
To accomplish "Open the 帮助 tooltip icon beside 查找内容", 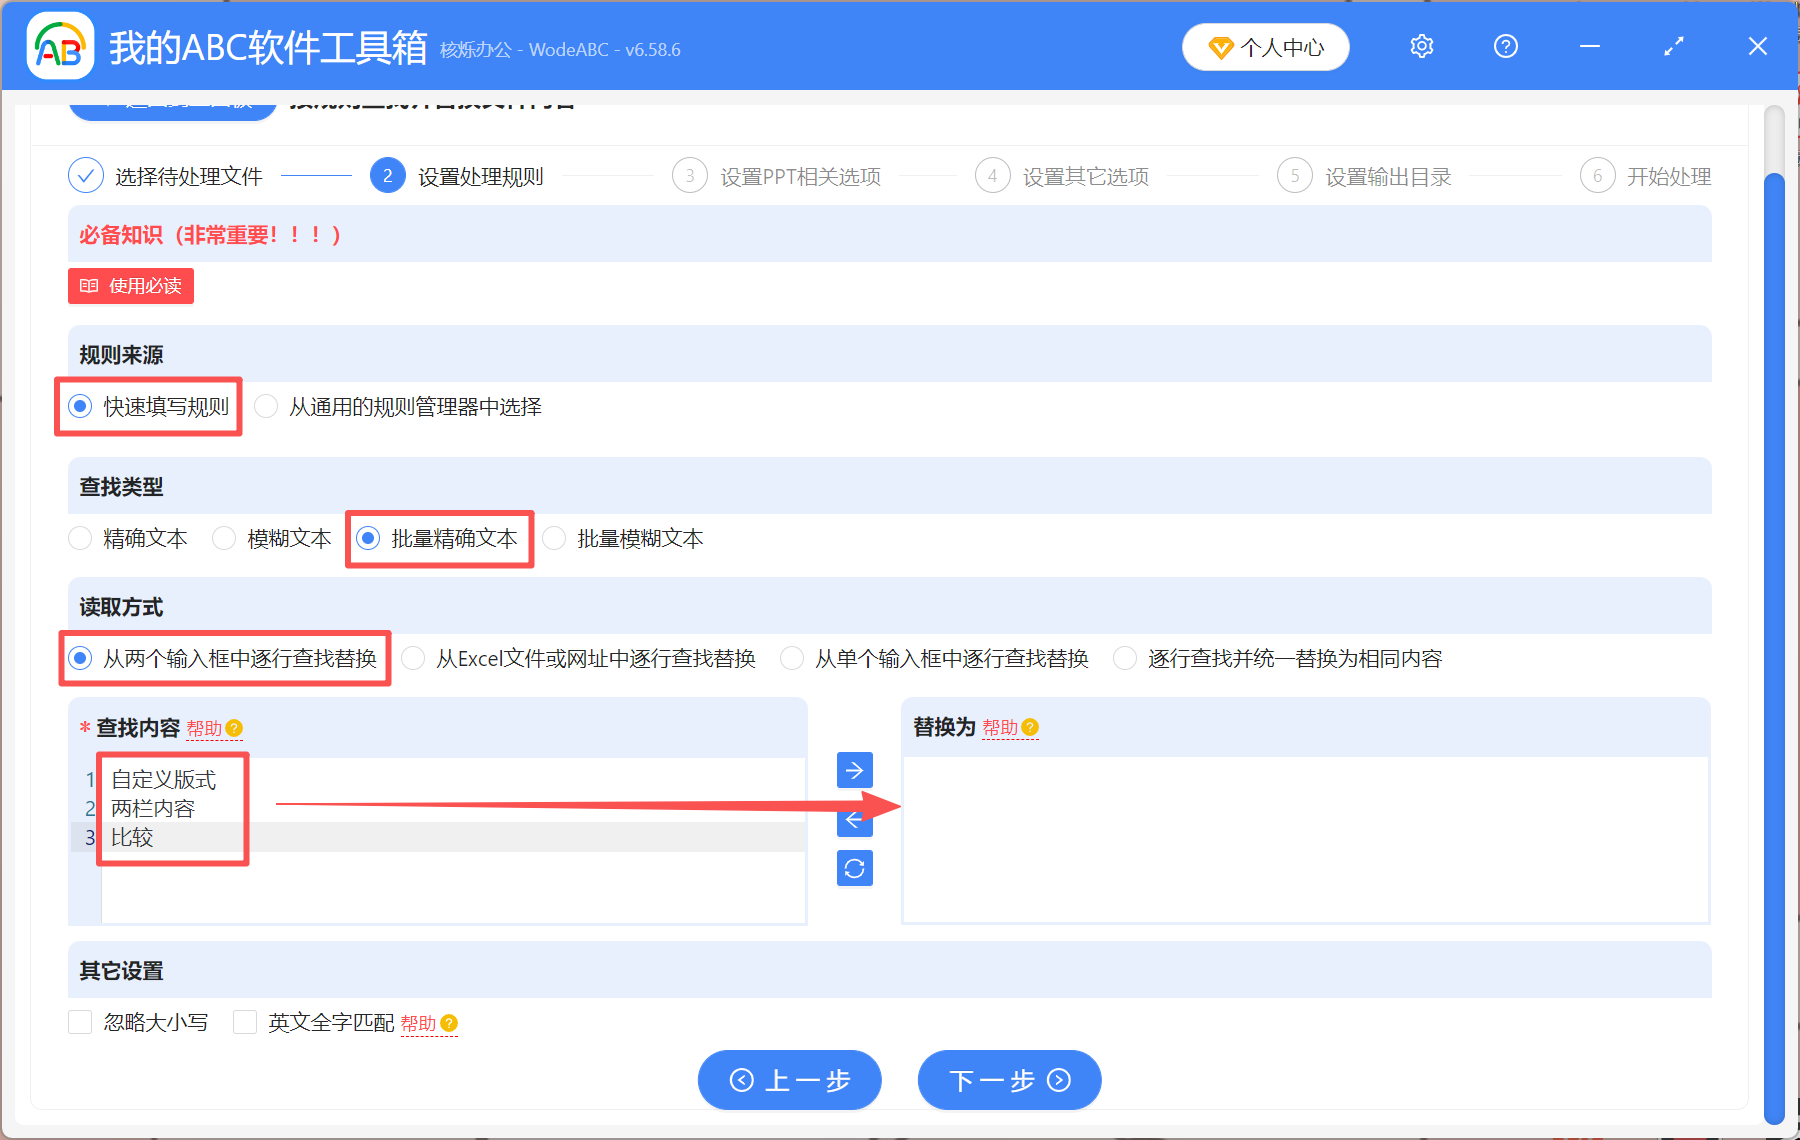I will [x=235, y=729].
